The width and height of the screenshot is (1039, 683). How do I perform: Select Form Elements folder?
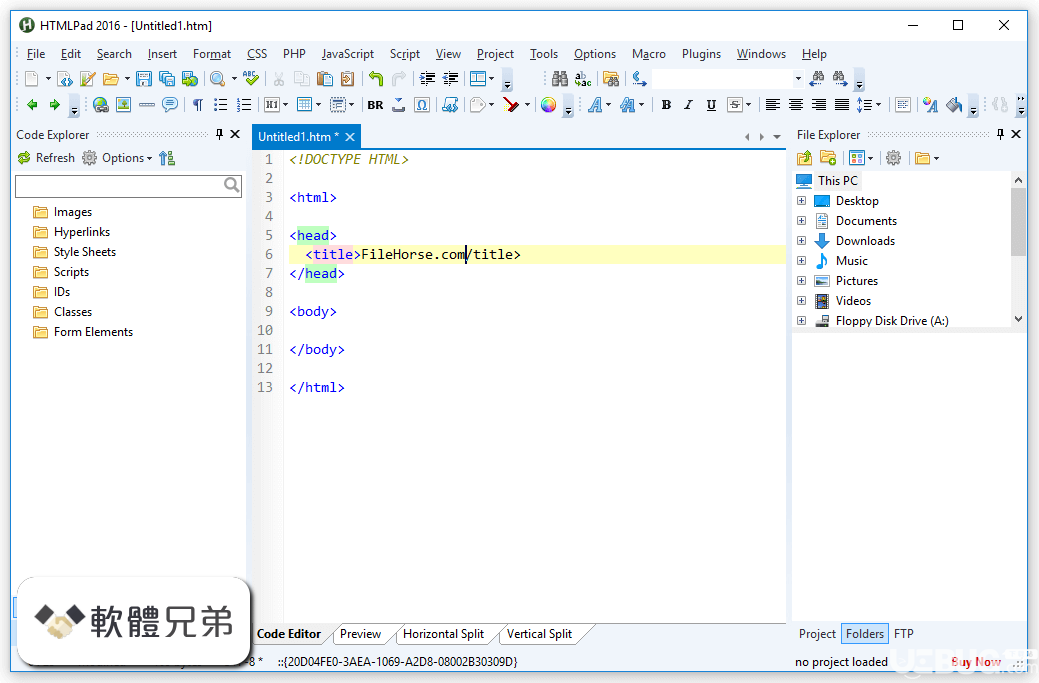tap(93, 332)
